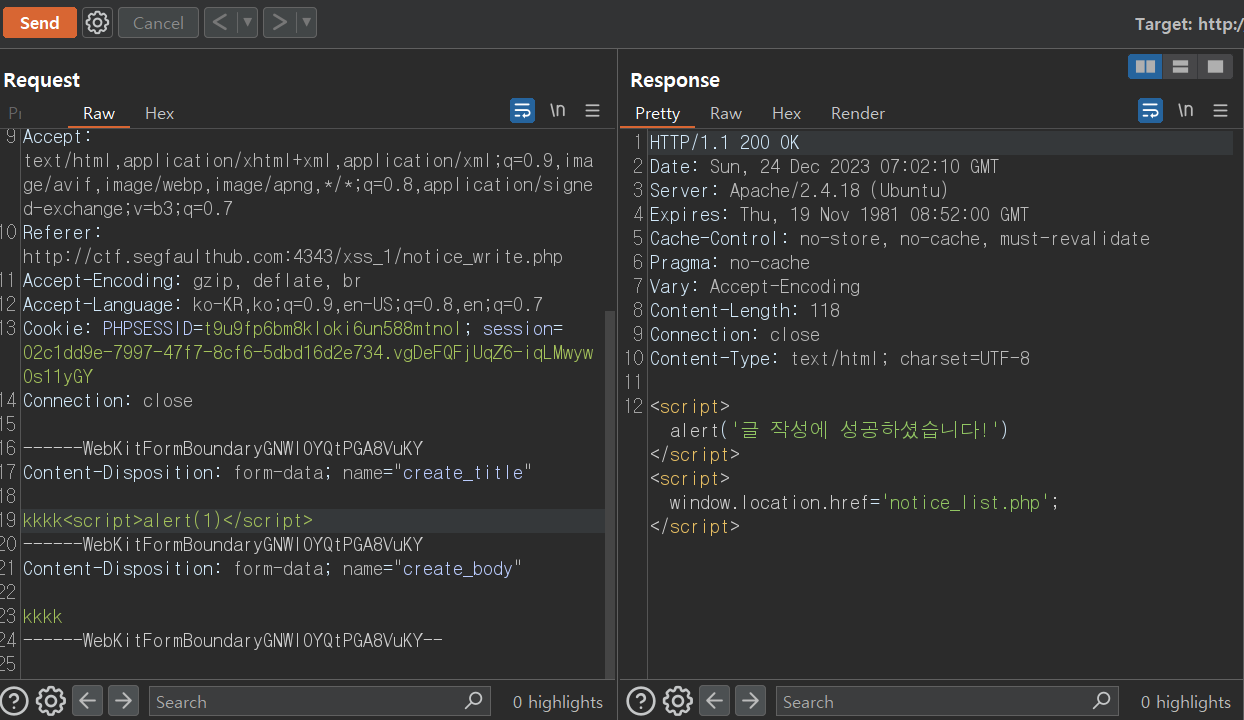Select Response Raw tab
The width and height of the screenshot is (1244, 720).
[726, 113]
